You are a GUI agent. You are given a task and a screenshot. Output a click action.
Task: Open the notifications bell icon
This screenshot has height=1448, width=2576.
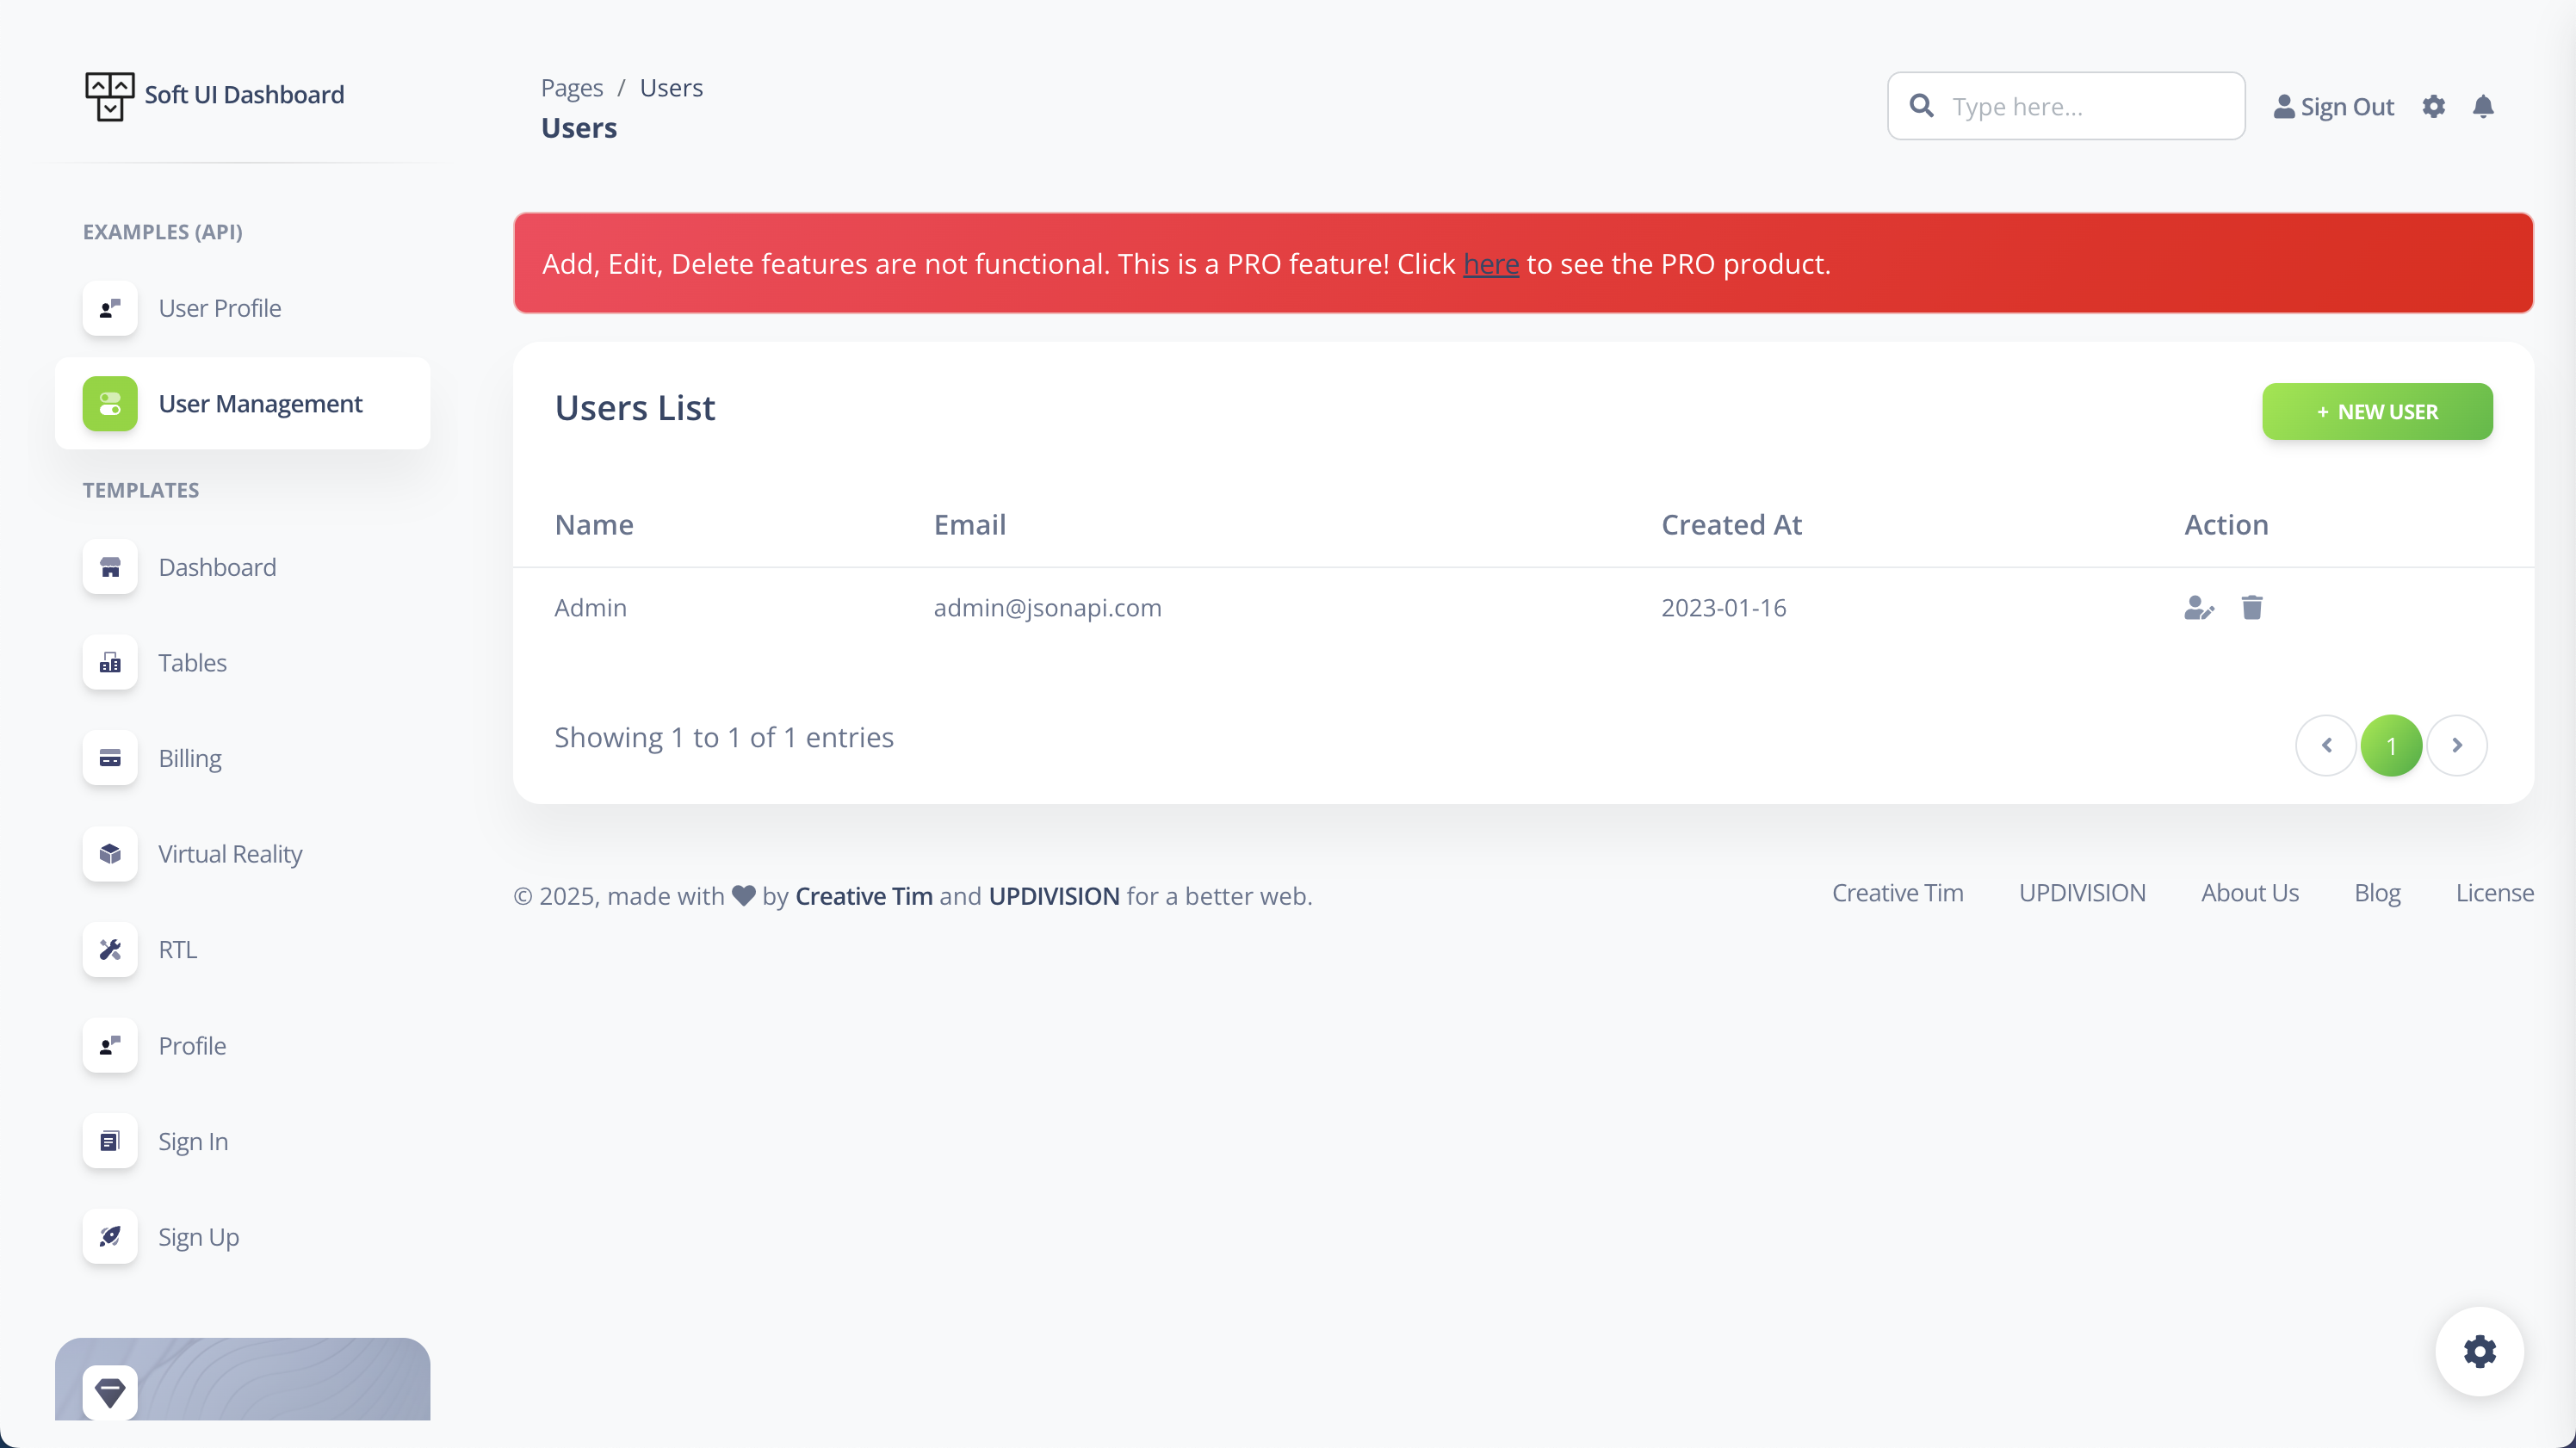pos(2482,106)
